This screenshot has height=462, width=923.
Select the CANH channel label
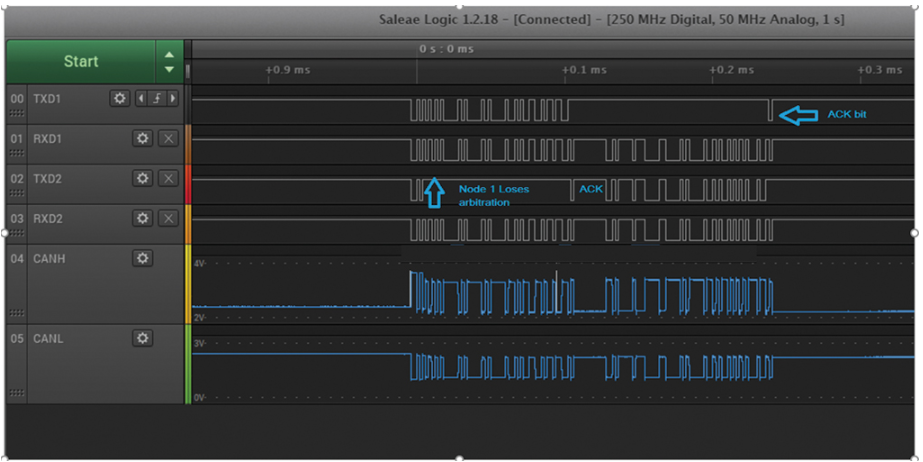49,259
